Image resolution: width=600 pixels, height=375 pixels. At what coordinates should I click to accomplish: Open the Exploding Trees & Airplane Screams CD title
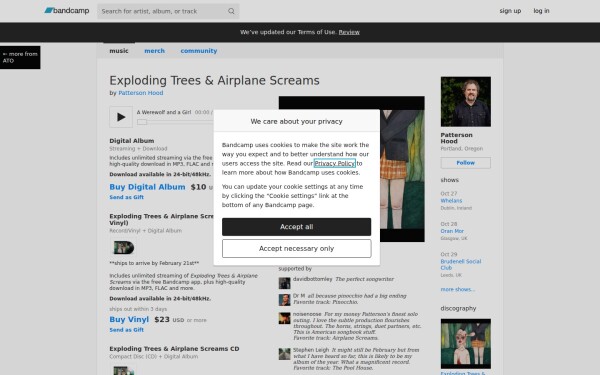(174, 349)
